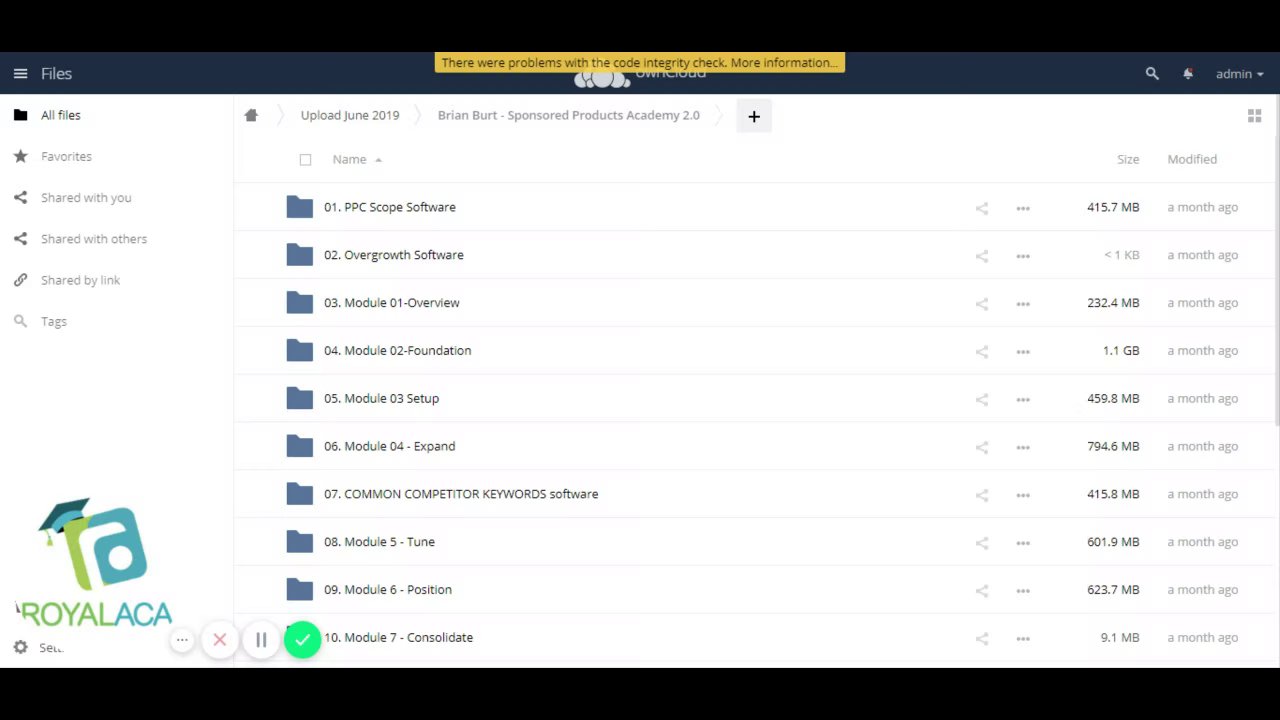The height and width of the screenshot is (720, 1280).
Task: Open more actions for 09. Module 6 - Position
Action: 1023,590
